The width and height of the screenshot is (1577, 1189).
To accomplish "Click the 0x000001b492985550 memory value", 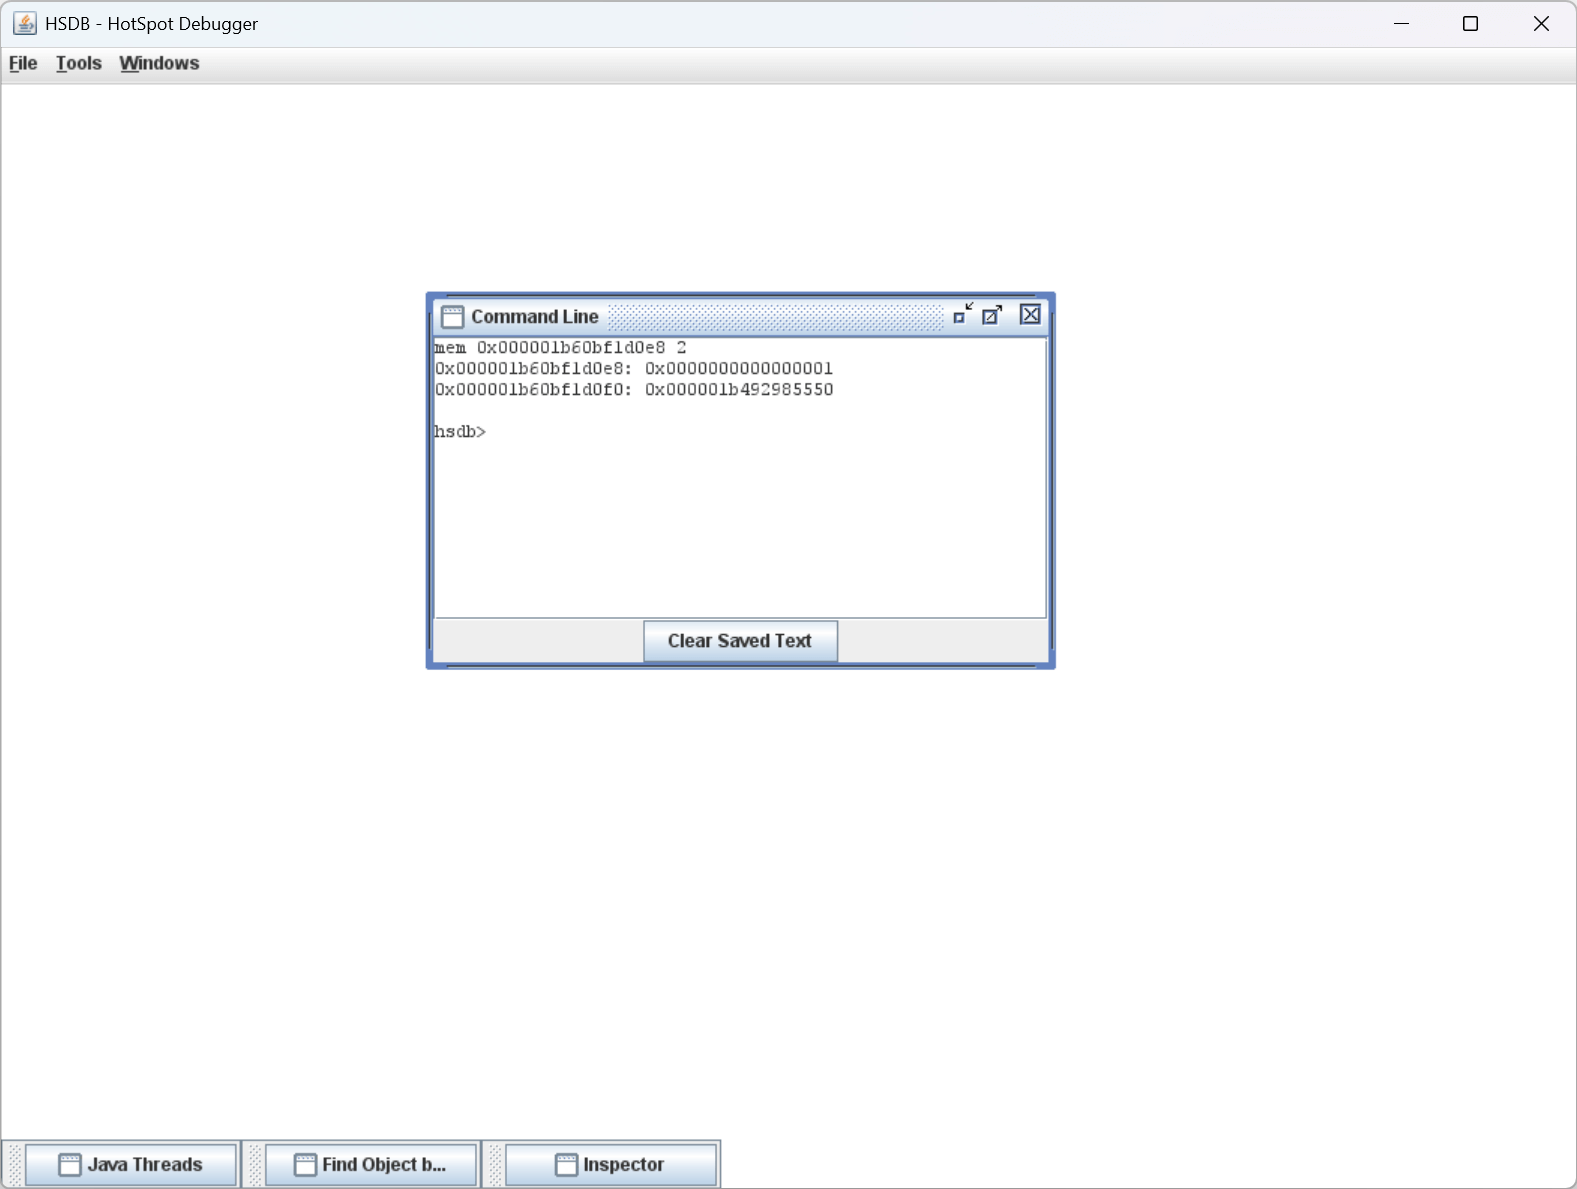I will (739, 390).
